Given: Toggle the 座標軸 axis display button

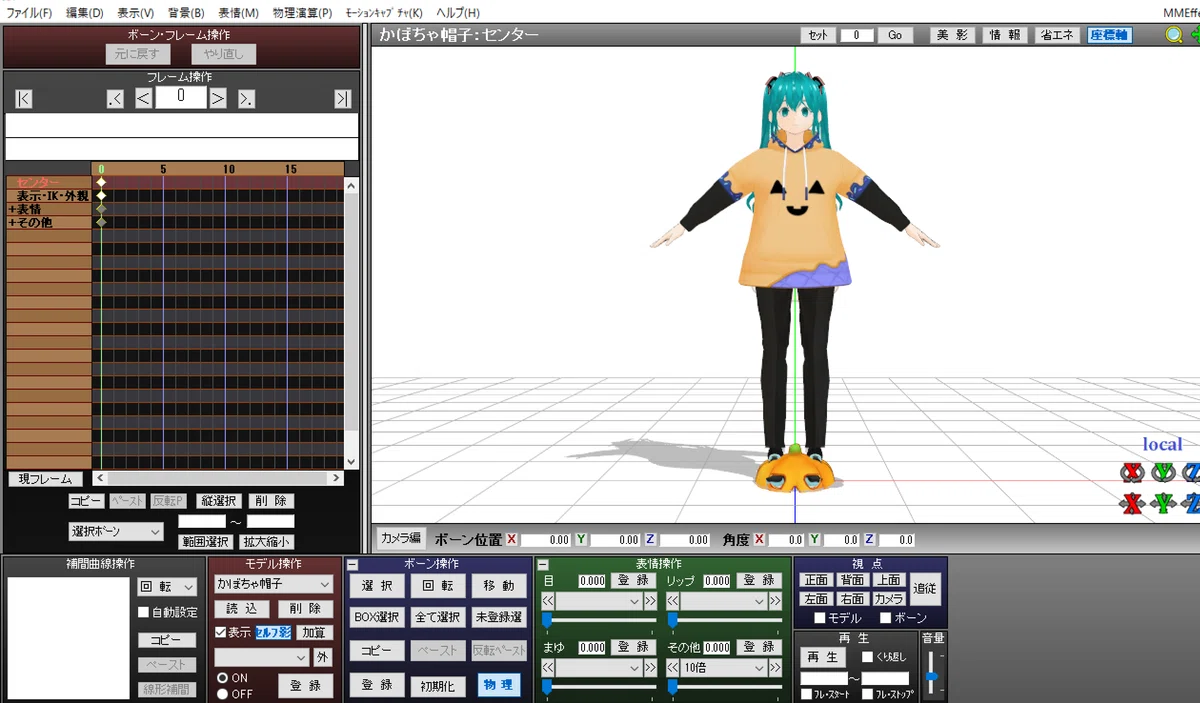Looking at the screenshot, I should 1110,35.
